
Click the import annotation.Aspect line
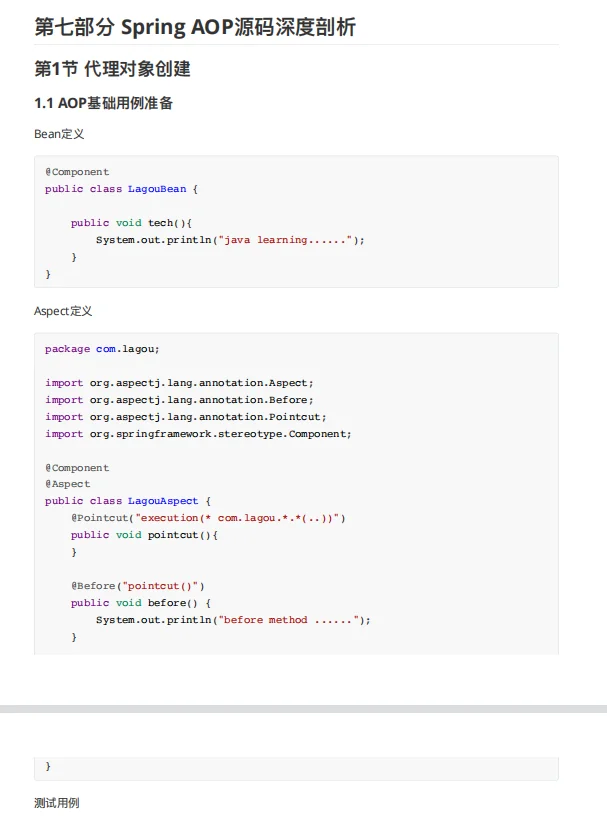[179, 383]
